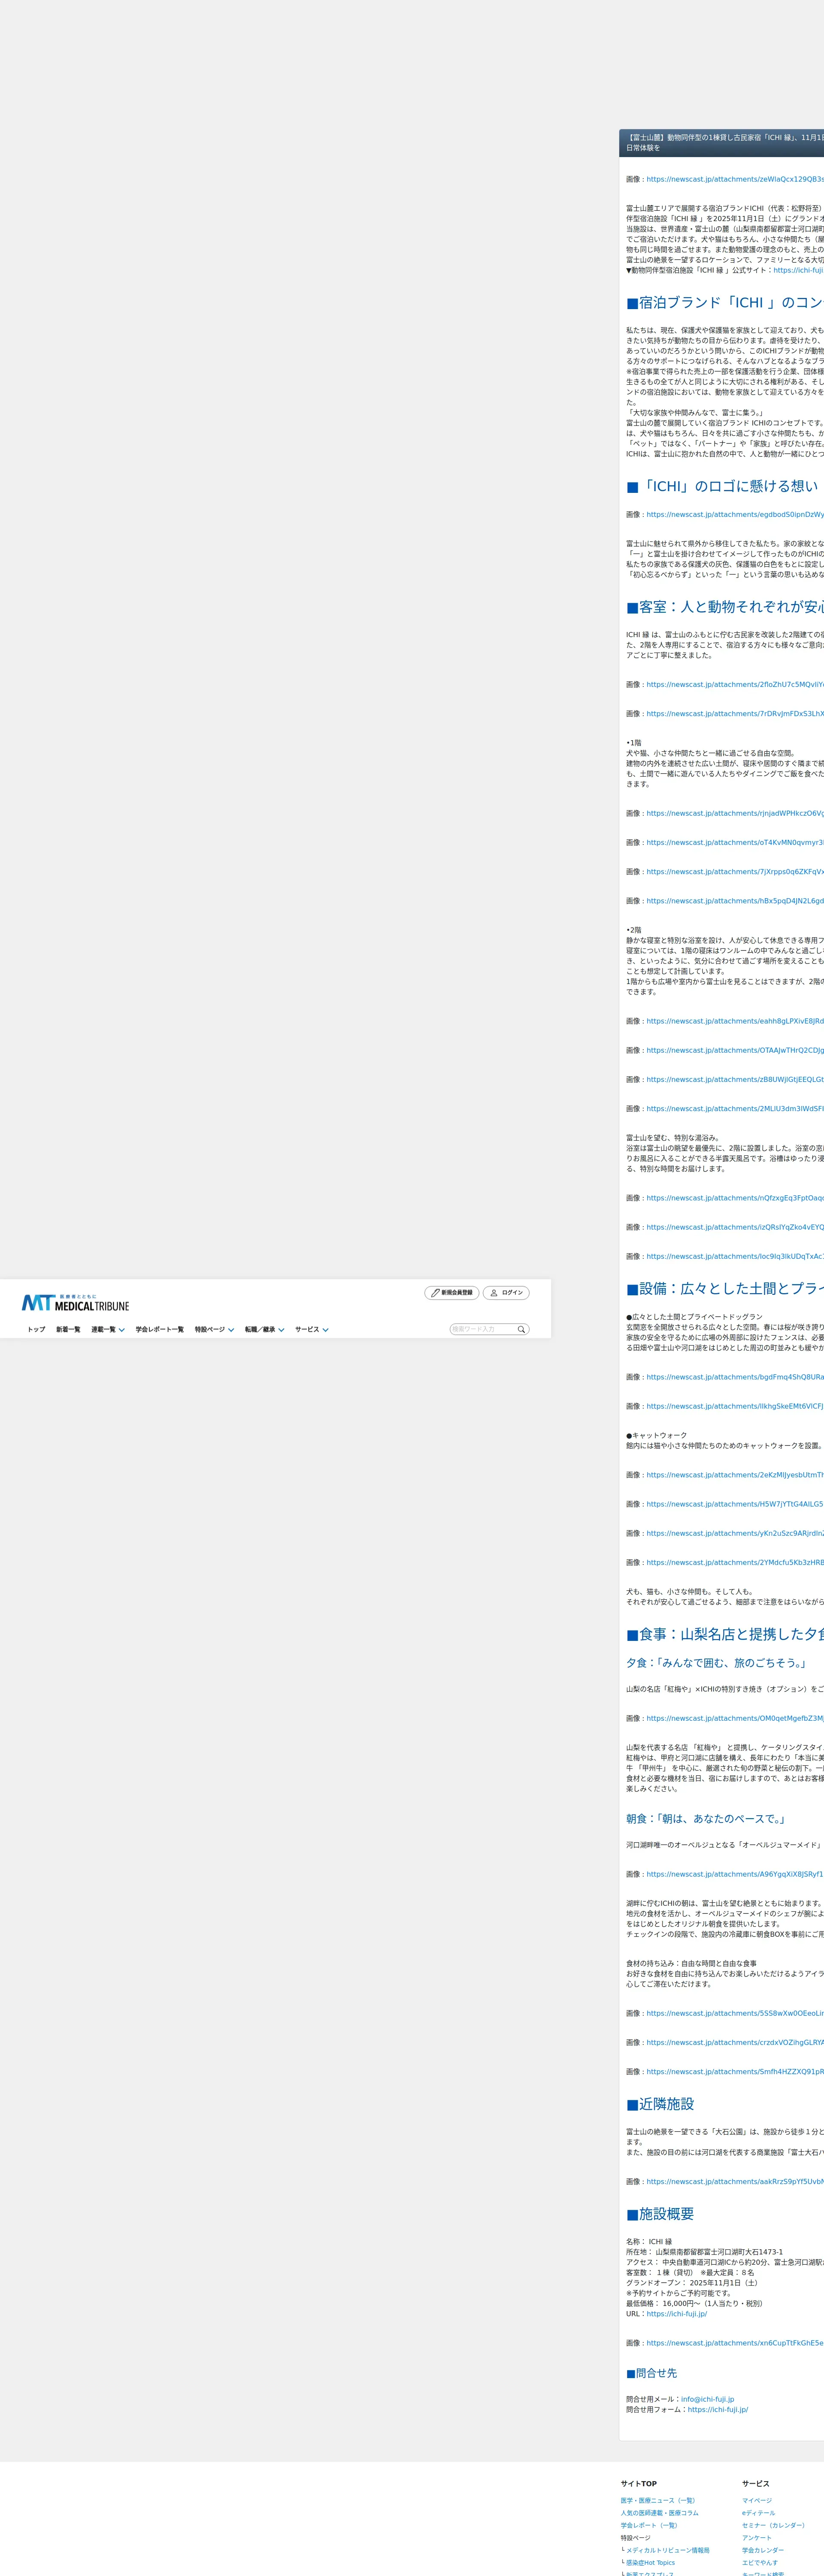
Task: Open footer link アンケート
Action: (757, 2538)
